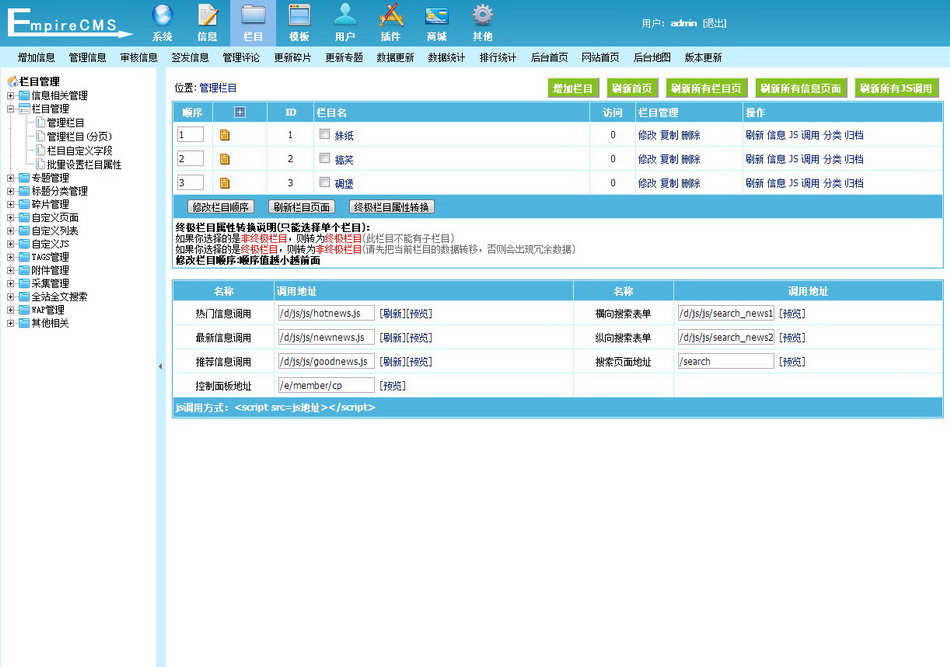Go to 后台首页 in the submenu
Viewport: 950px width, 667px height.
(550, 58)
